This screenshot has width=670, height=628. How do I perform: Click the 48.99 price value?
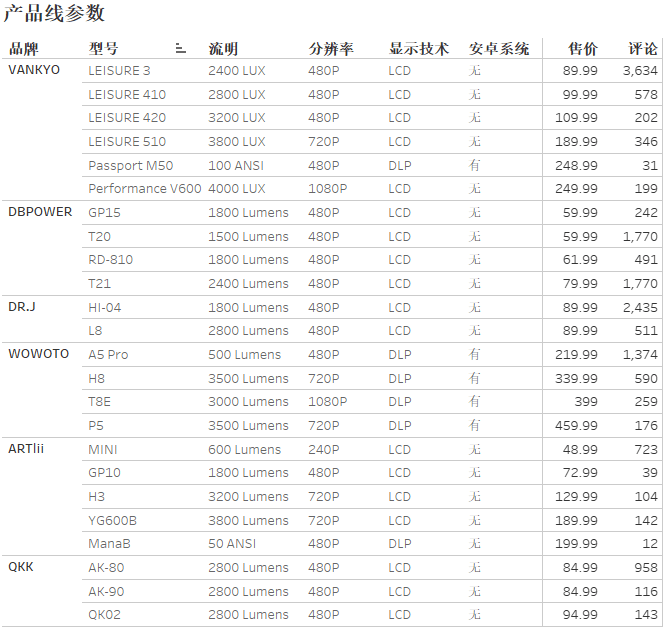[x=580, y=449]
